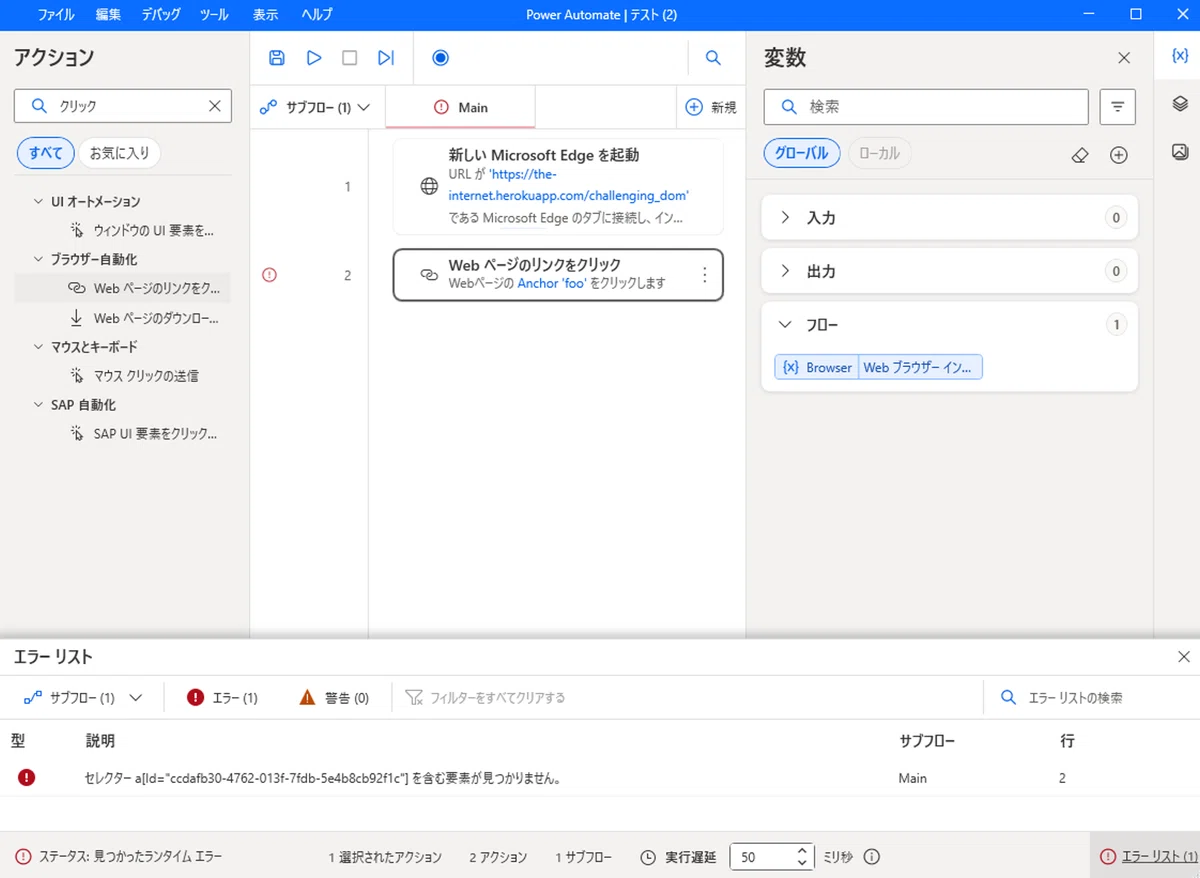This screenshot has height=878, width=1200.
Task: Add a new variable with plus icon
Action: click(1119, 155)
